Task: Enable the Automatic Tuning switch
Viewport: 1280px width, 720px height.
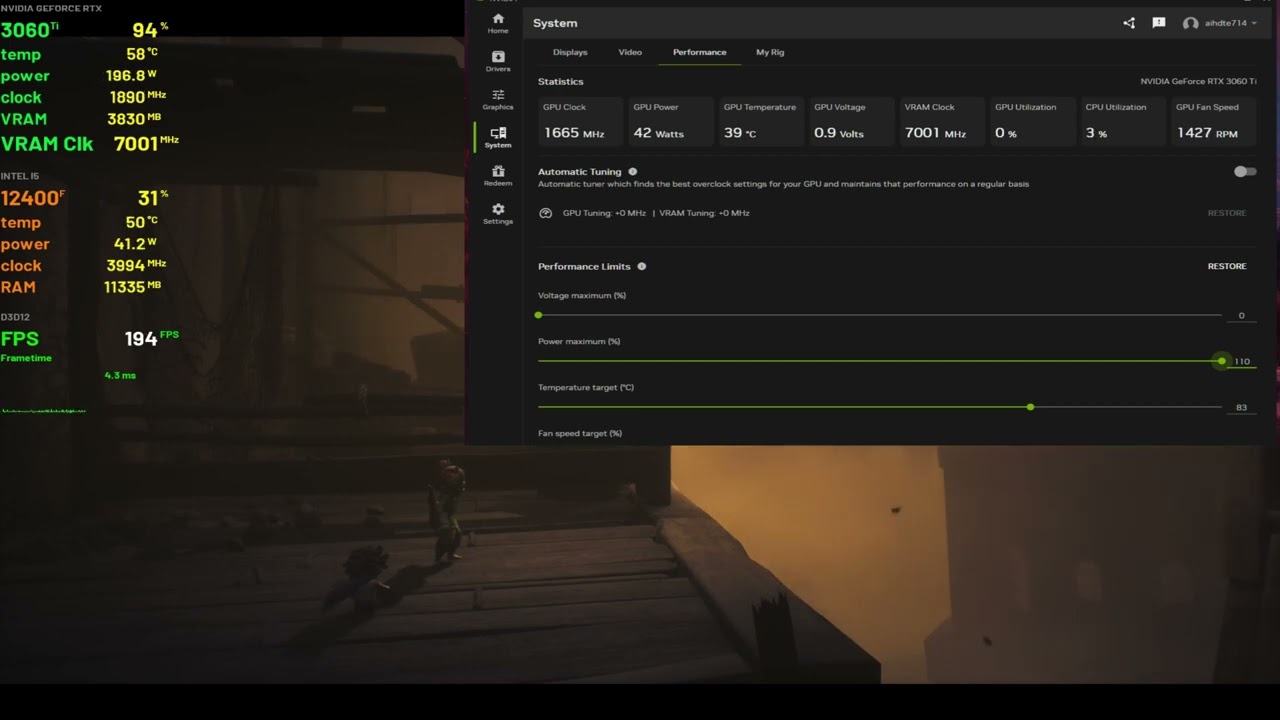Action: (x=1245, y=172)
